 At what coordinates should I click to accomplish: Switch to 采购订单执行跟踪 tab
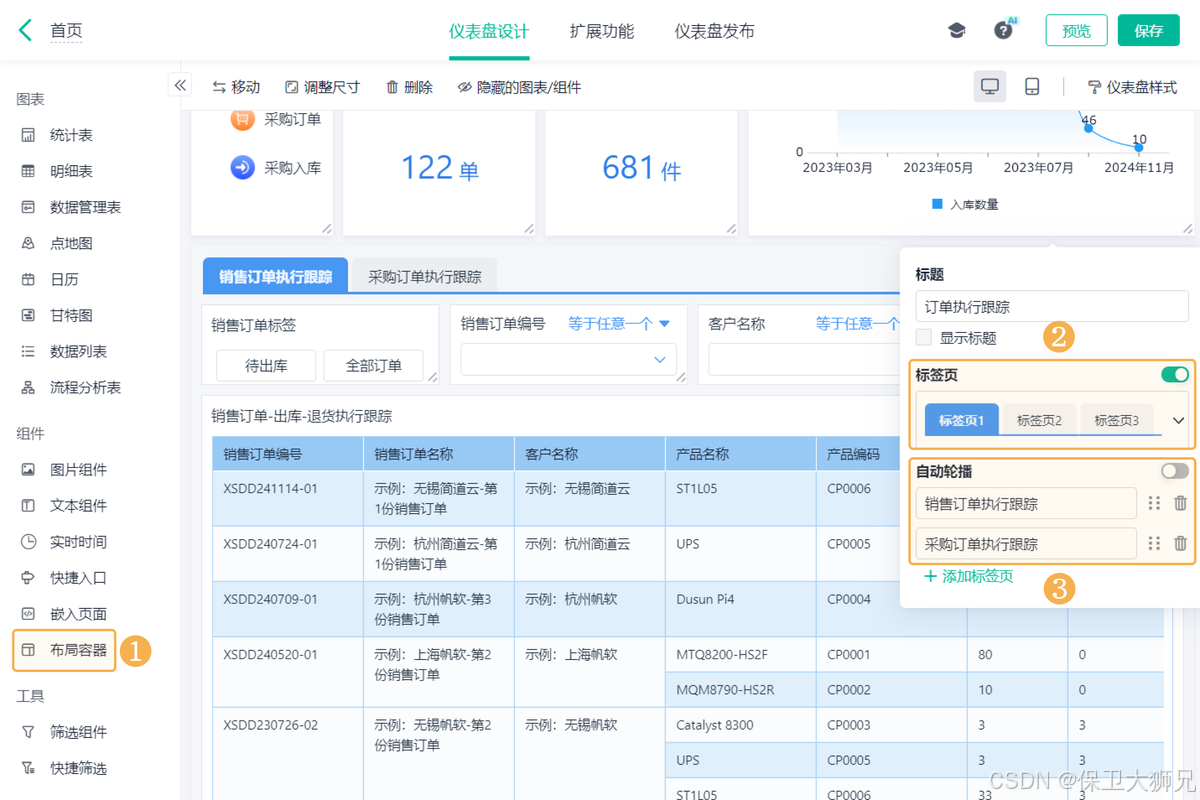[x=425, y=276]
